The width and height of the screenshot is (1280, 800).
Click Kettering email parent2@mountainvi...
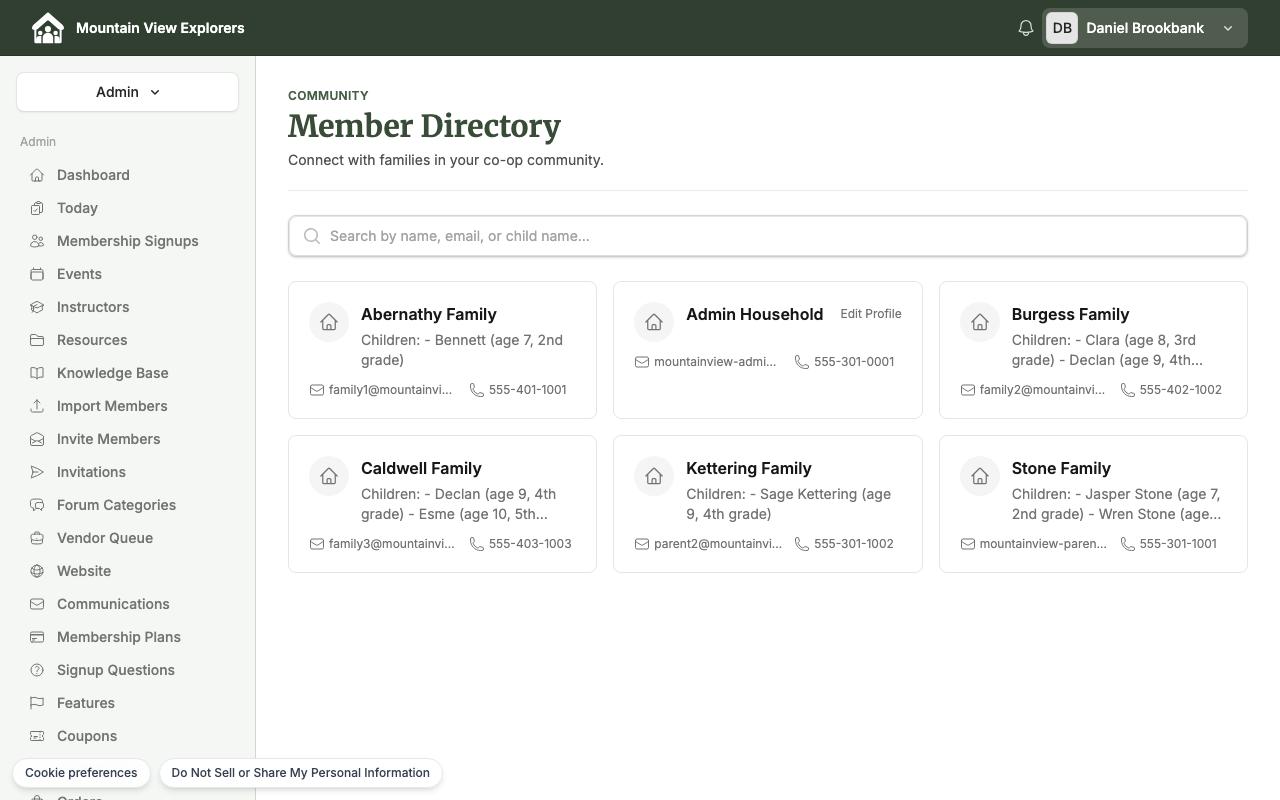(x=718, y=544)
